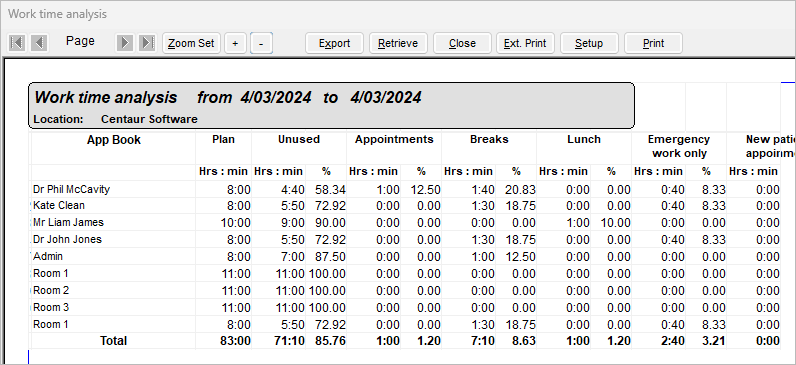Click total unused percentage 85.76
The height and width of the screenshot is (365, 796).
(x=330, y=341)
